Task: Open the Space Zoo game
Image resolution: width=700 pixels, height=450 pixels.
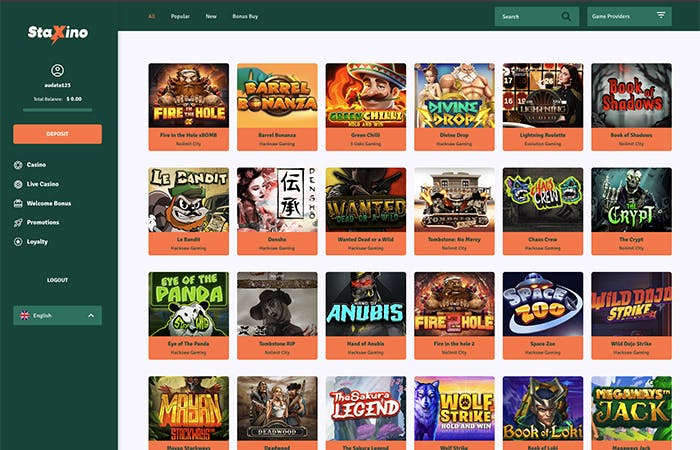Action: (543, 316)
